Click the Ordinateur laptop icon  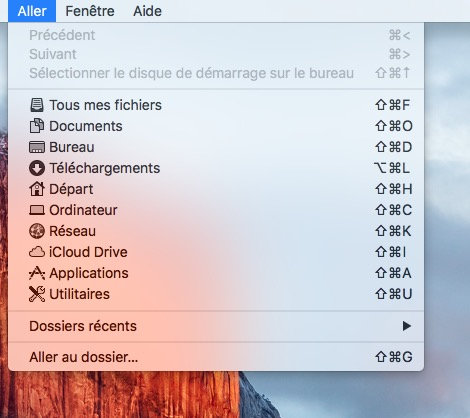(37, 210)
